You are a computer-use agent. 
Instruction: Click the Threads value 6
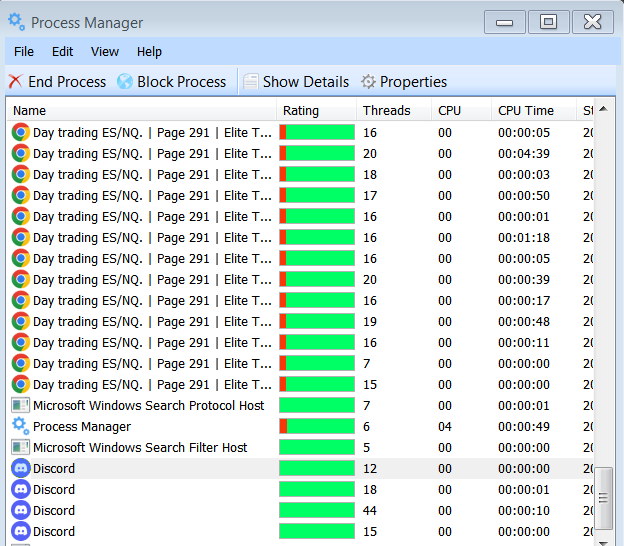(x=367, y=427)
